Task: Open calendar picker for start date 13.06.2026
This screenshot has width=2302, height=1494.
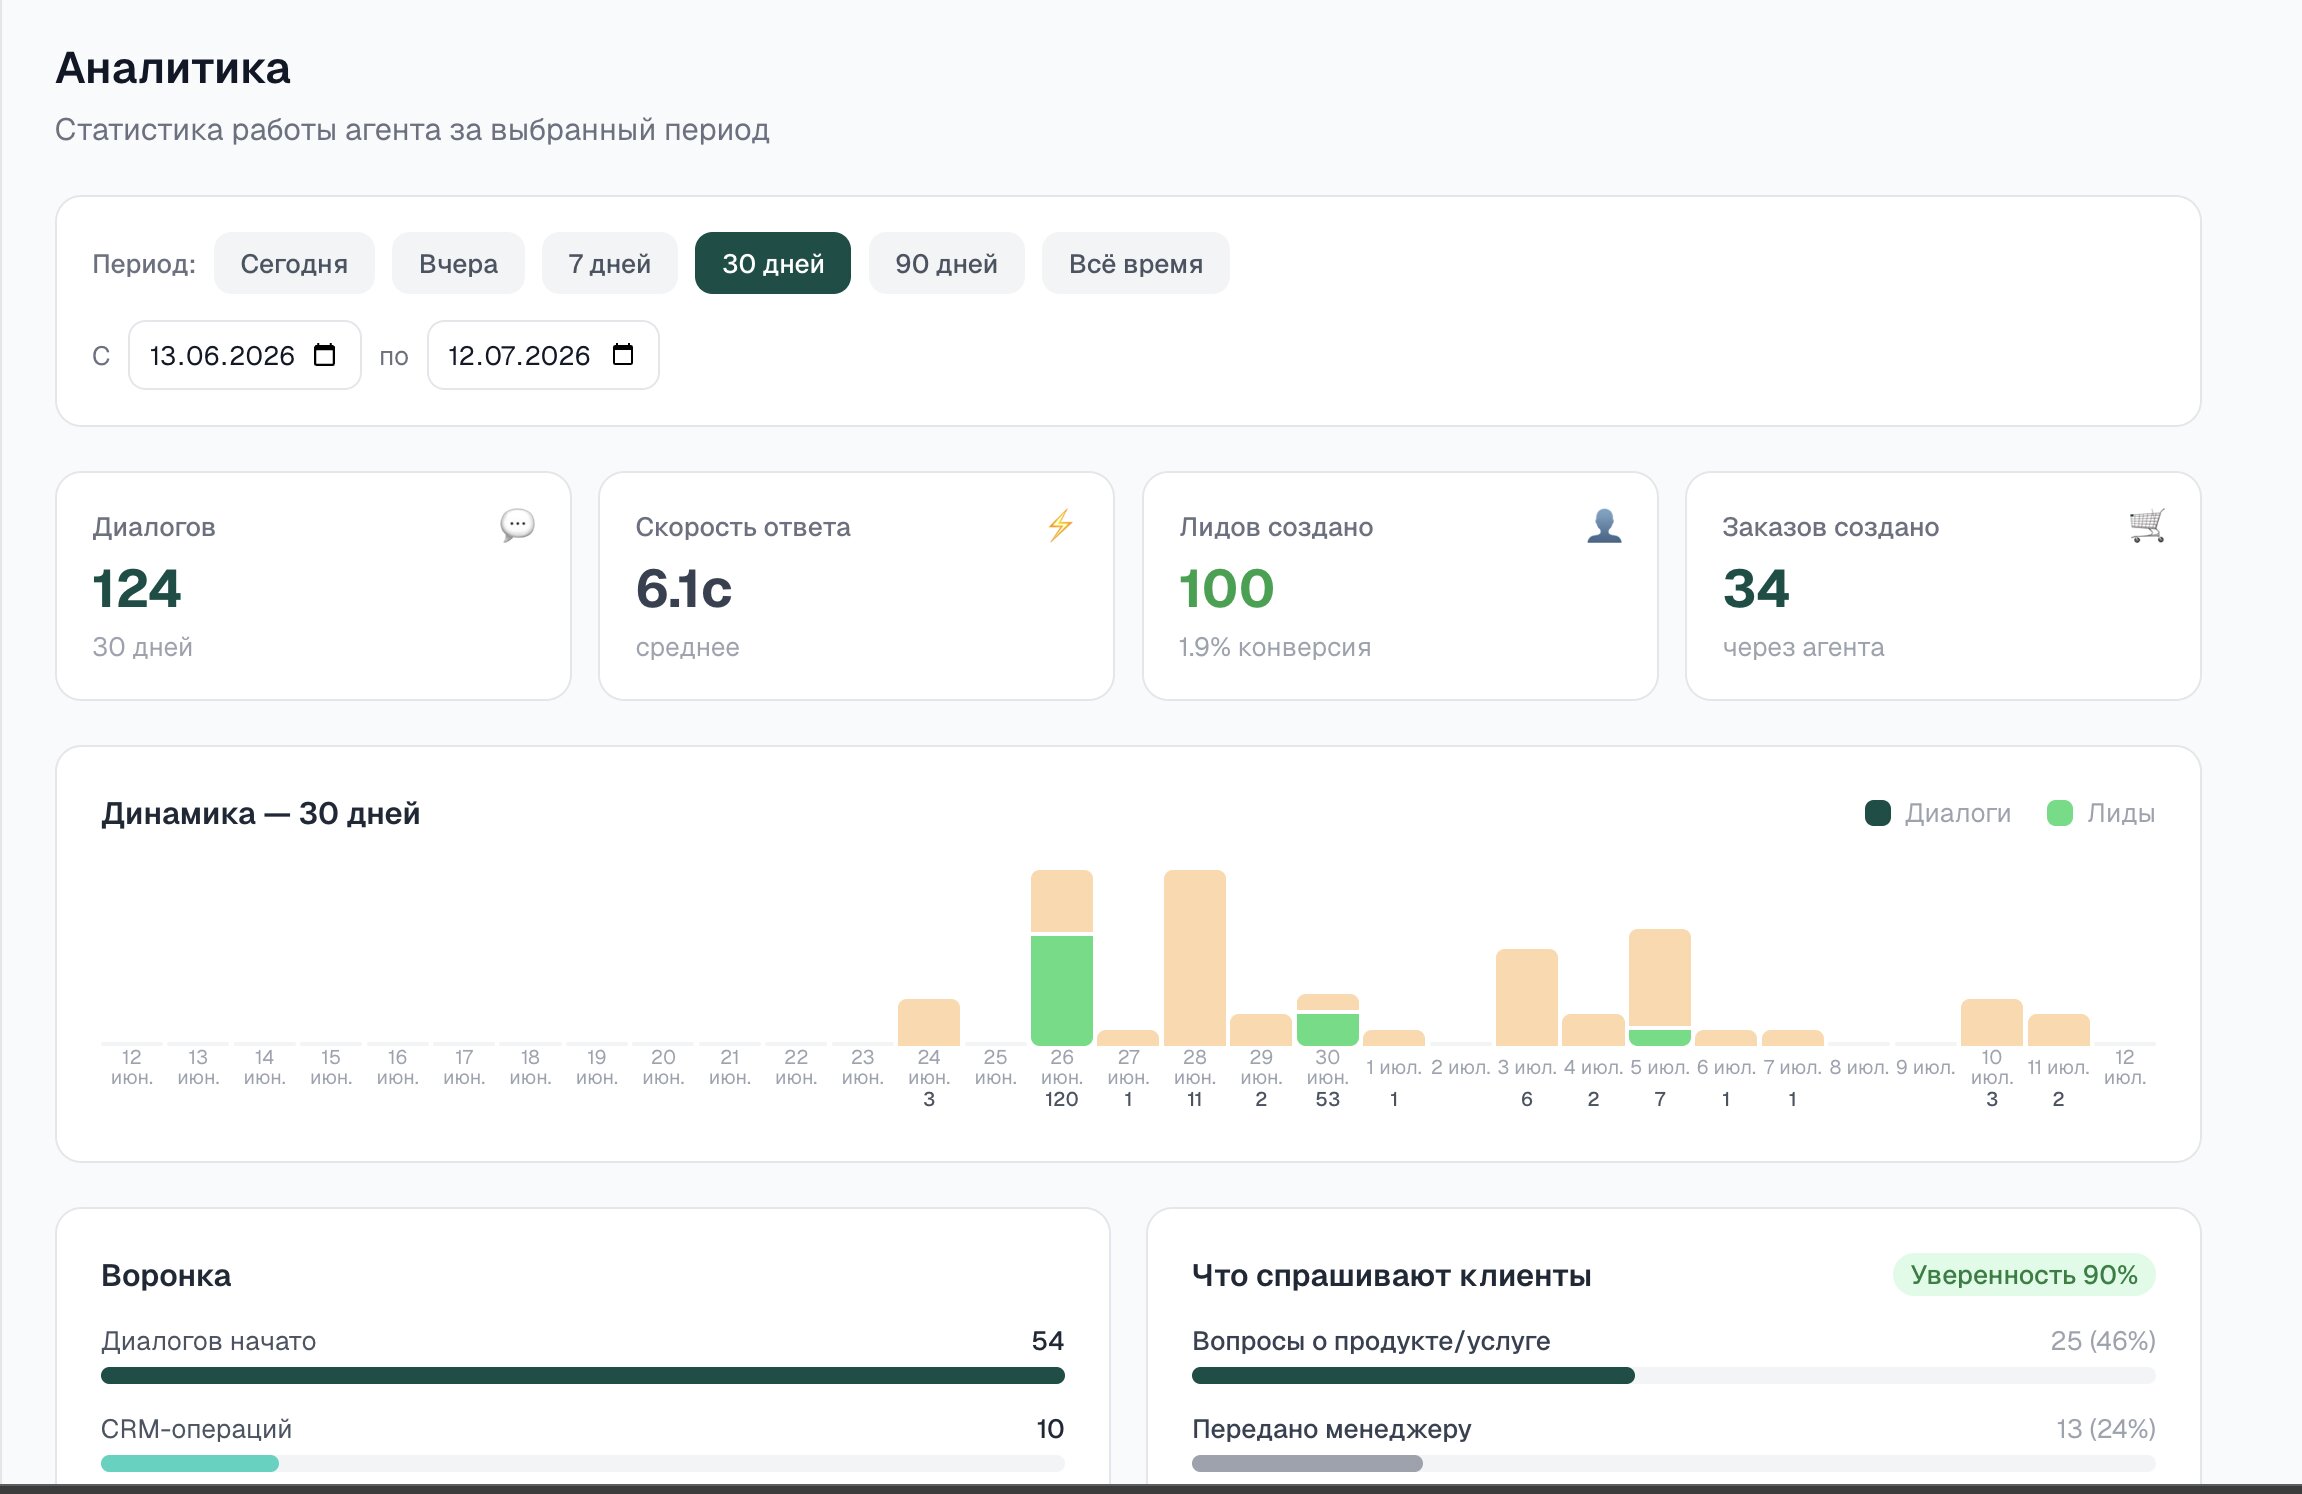Action: (x=324, y=355)
